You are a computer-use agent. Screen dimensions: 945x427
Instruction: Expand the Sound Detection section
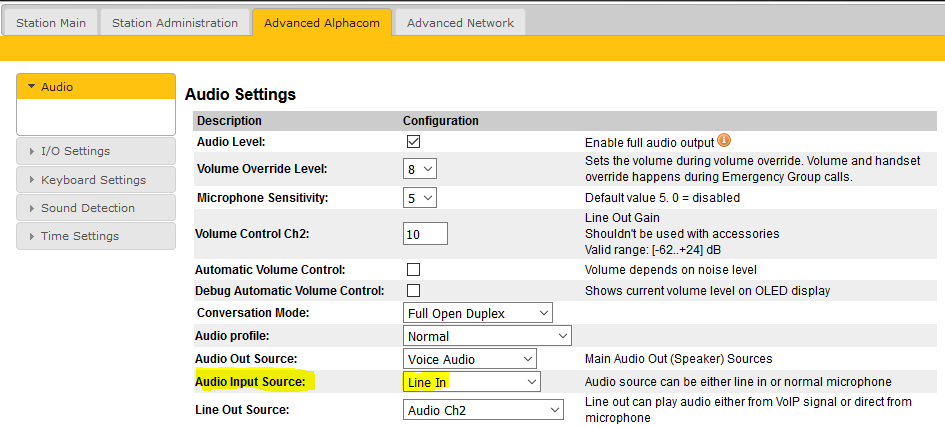pos(96,208)
